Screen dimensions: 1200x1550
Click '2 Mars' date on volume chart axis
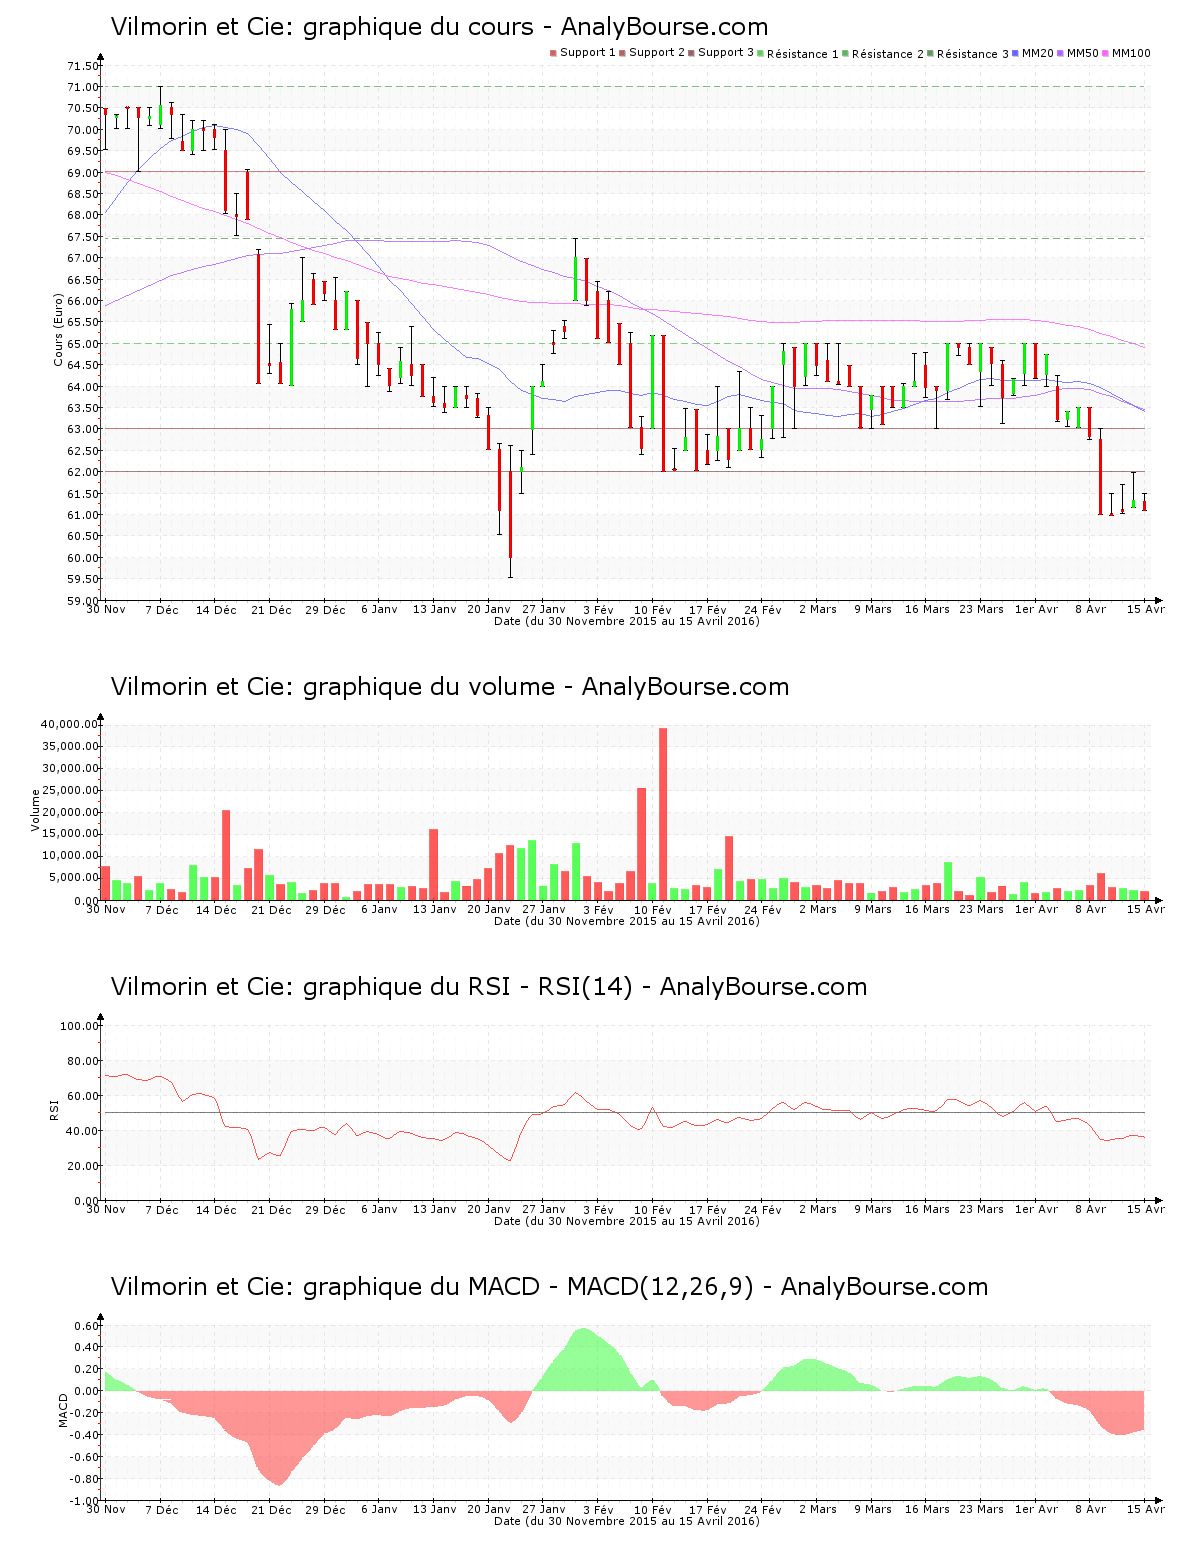(x=818, y=910)
